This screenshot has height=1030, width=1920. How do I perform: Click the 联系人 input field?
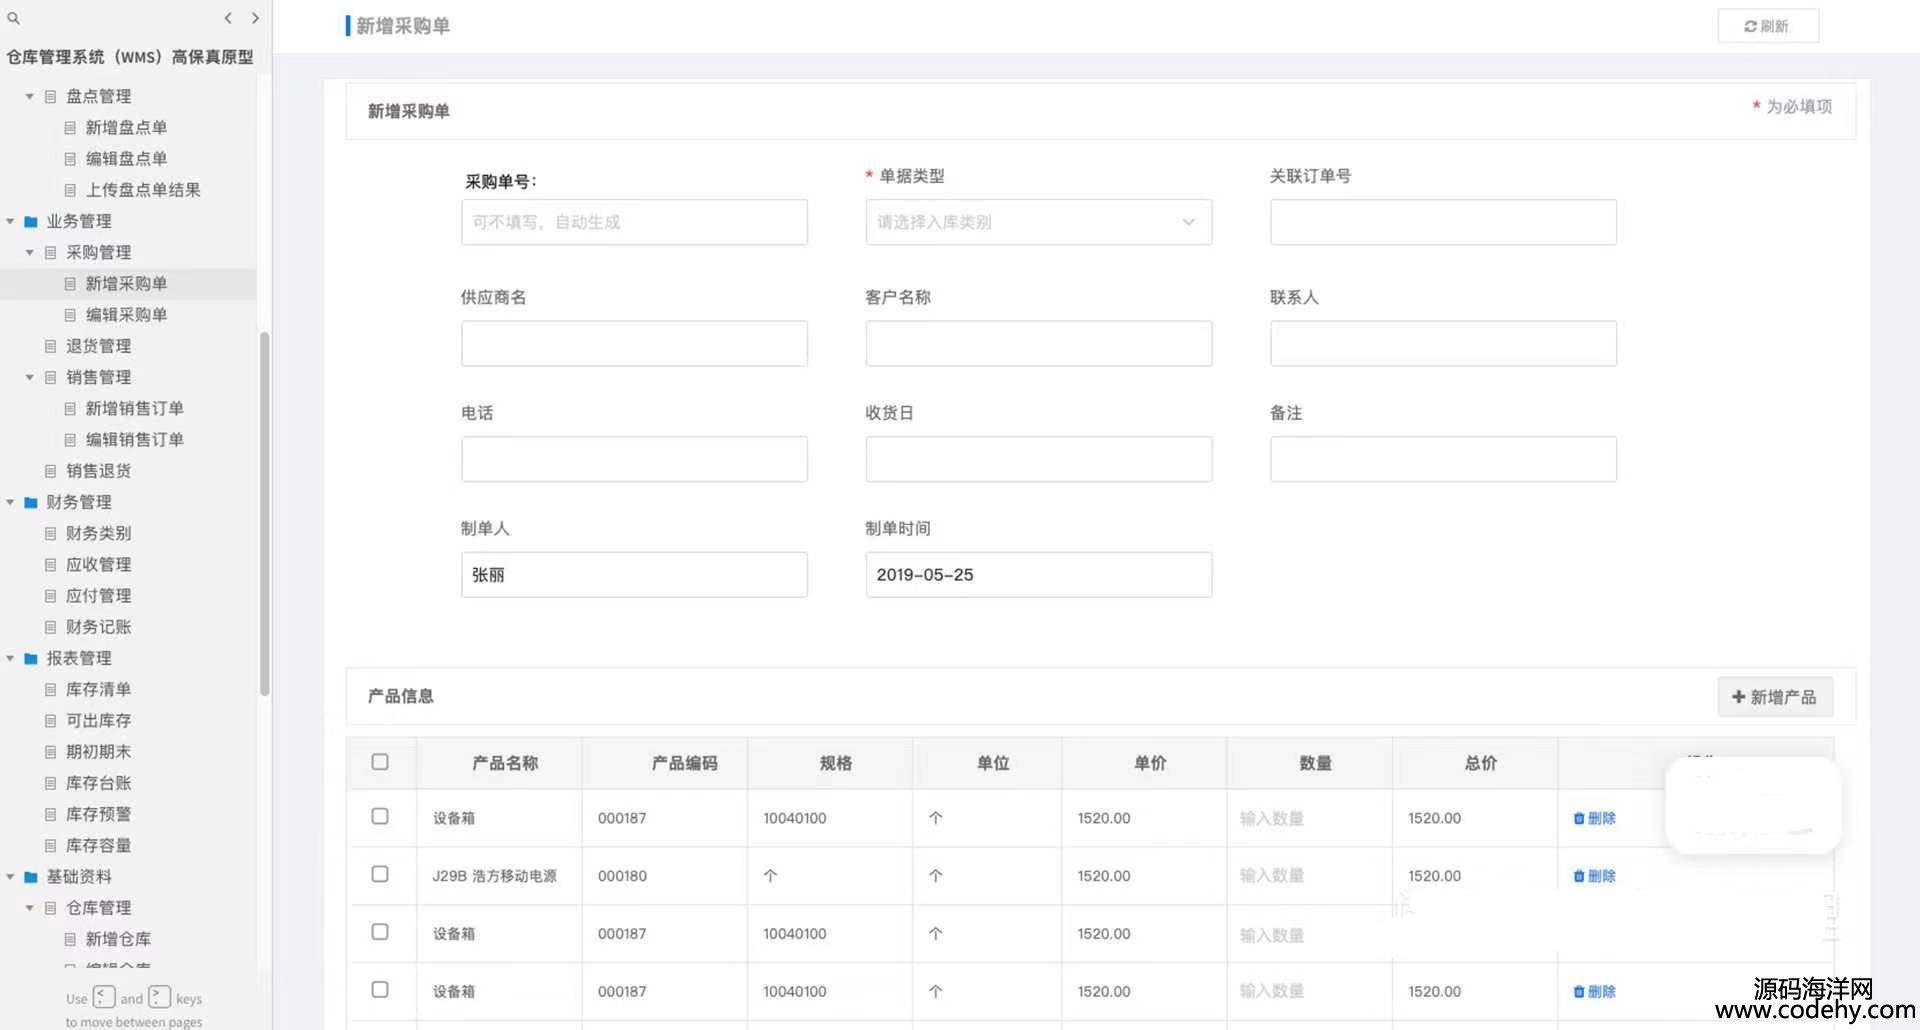tap(1443, 343)
